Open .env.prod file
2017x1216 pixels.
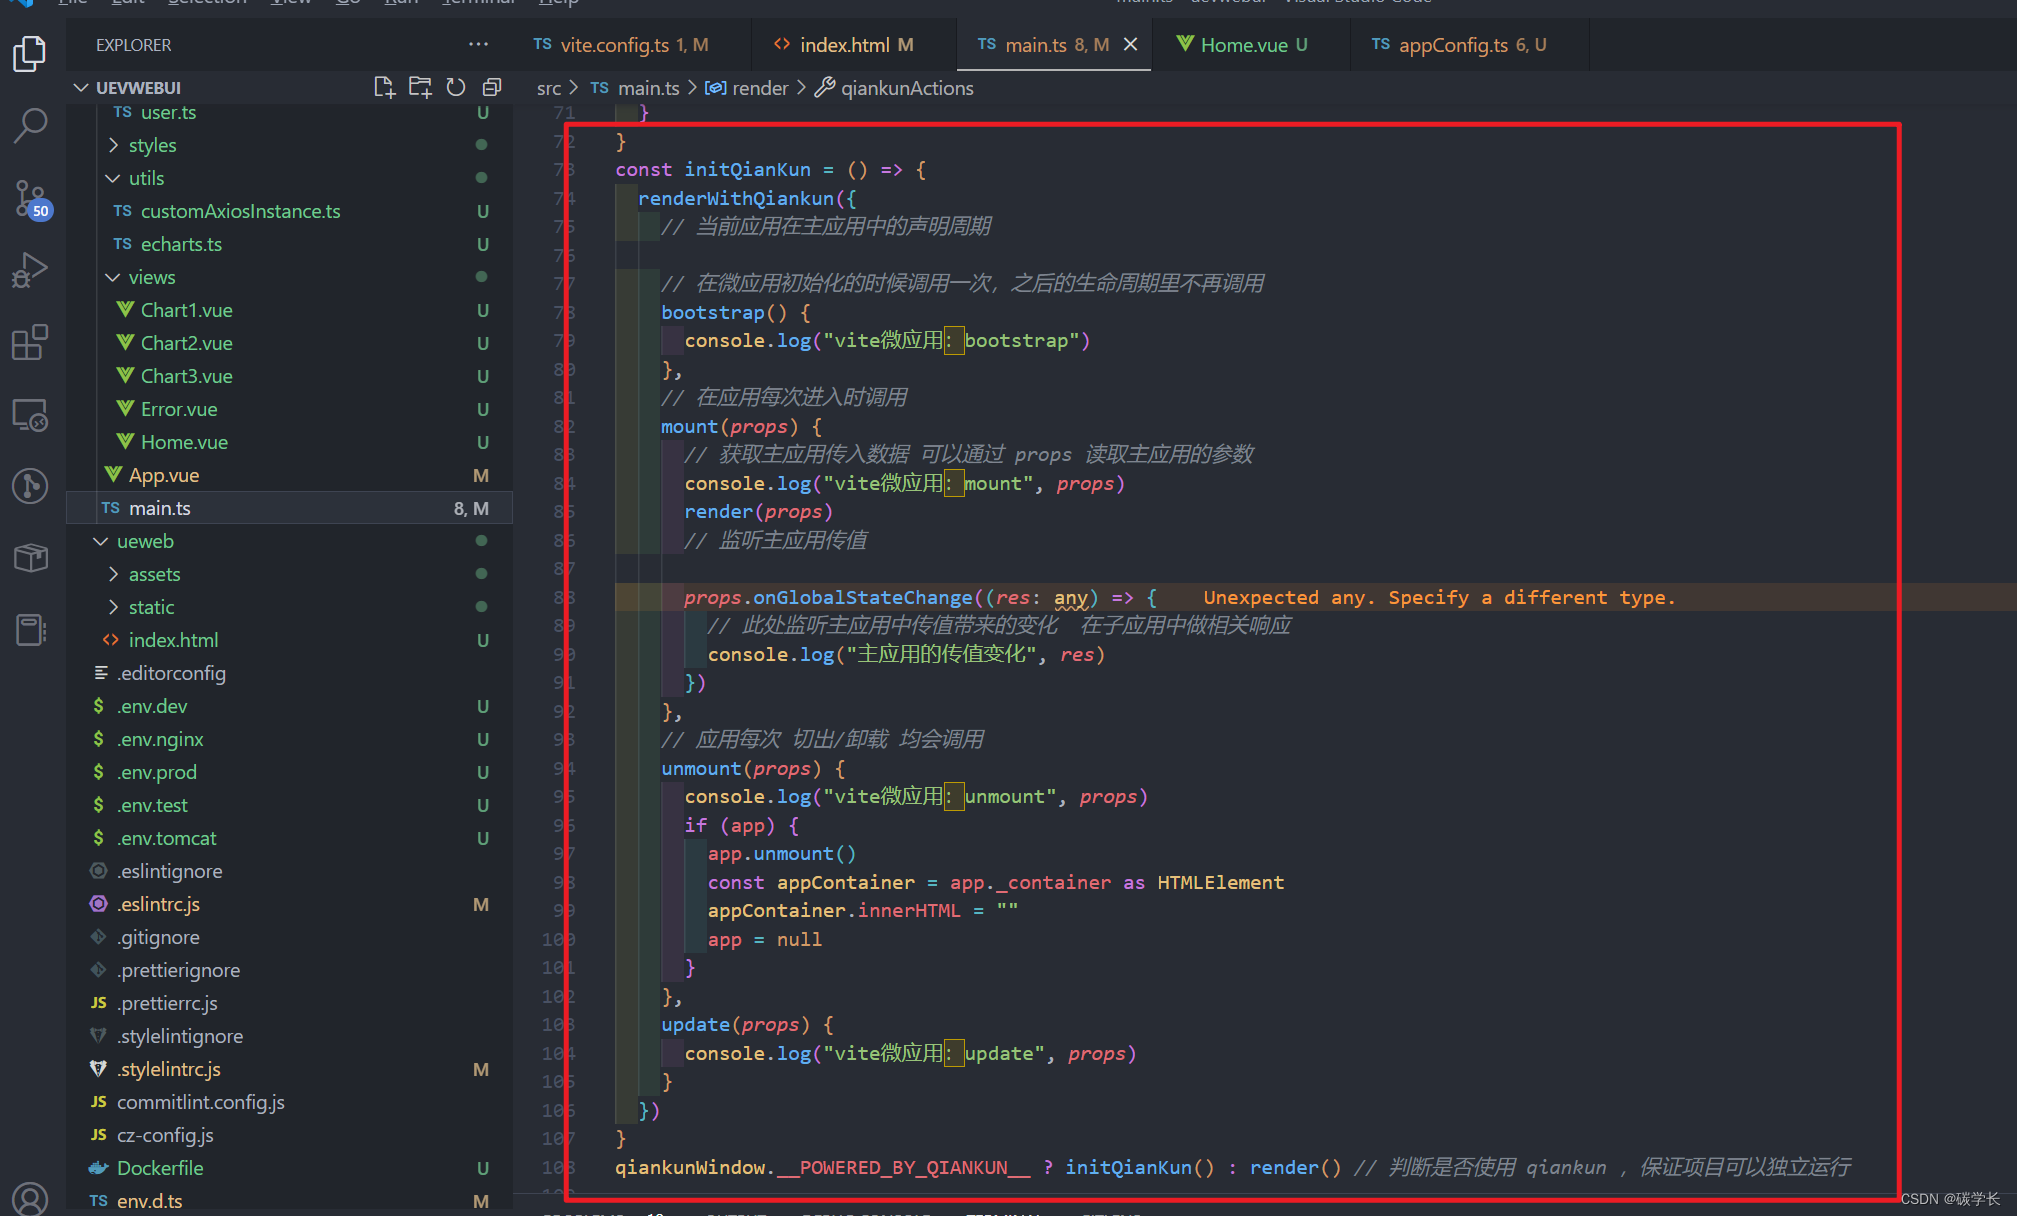290,772
